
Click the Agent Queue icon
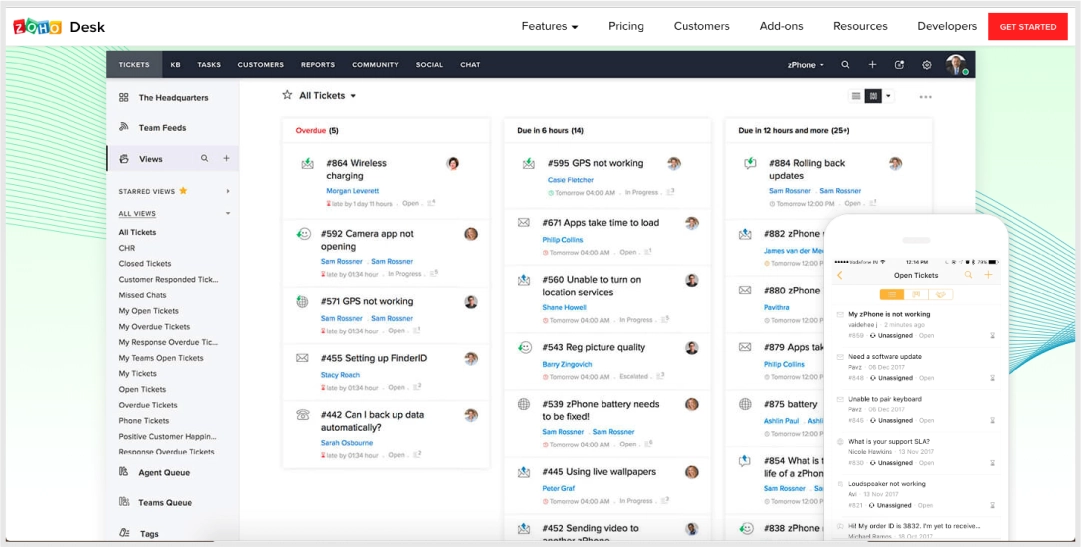coord(123,472)
